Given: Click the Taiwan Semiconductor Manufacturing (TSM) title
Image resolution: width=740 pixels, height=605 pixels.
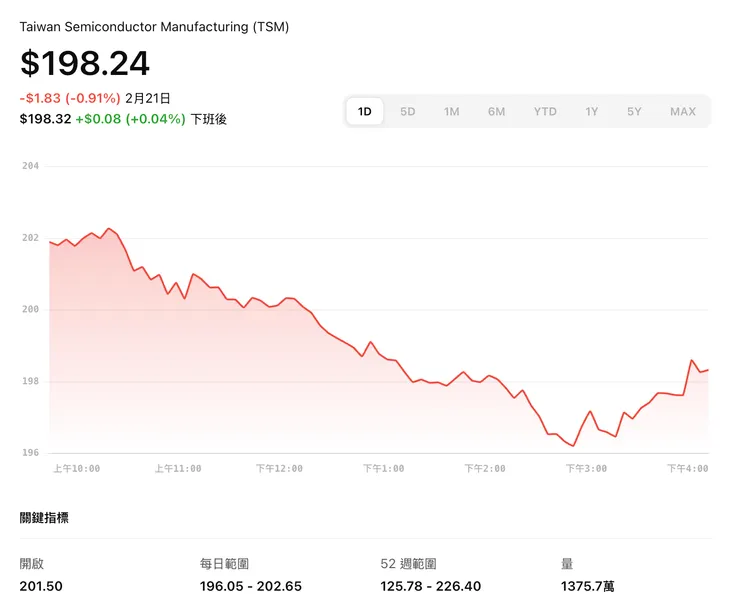Looking at the screenshot, I should [155, 27].
